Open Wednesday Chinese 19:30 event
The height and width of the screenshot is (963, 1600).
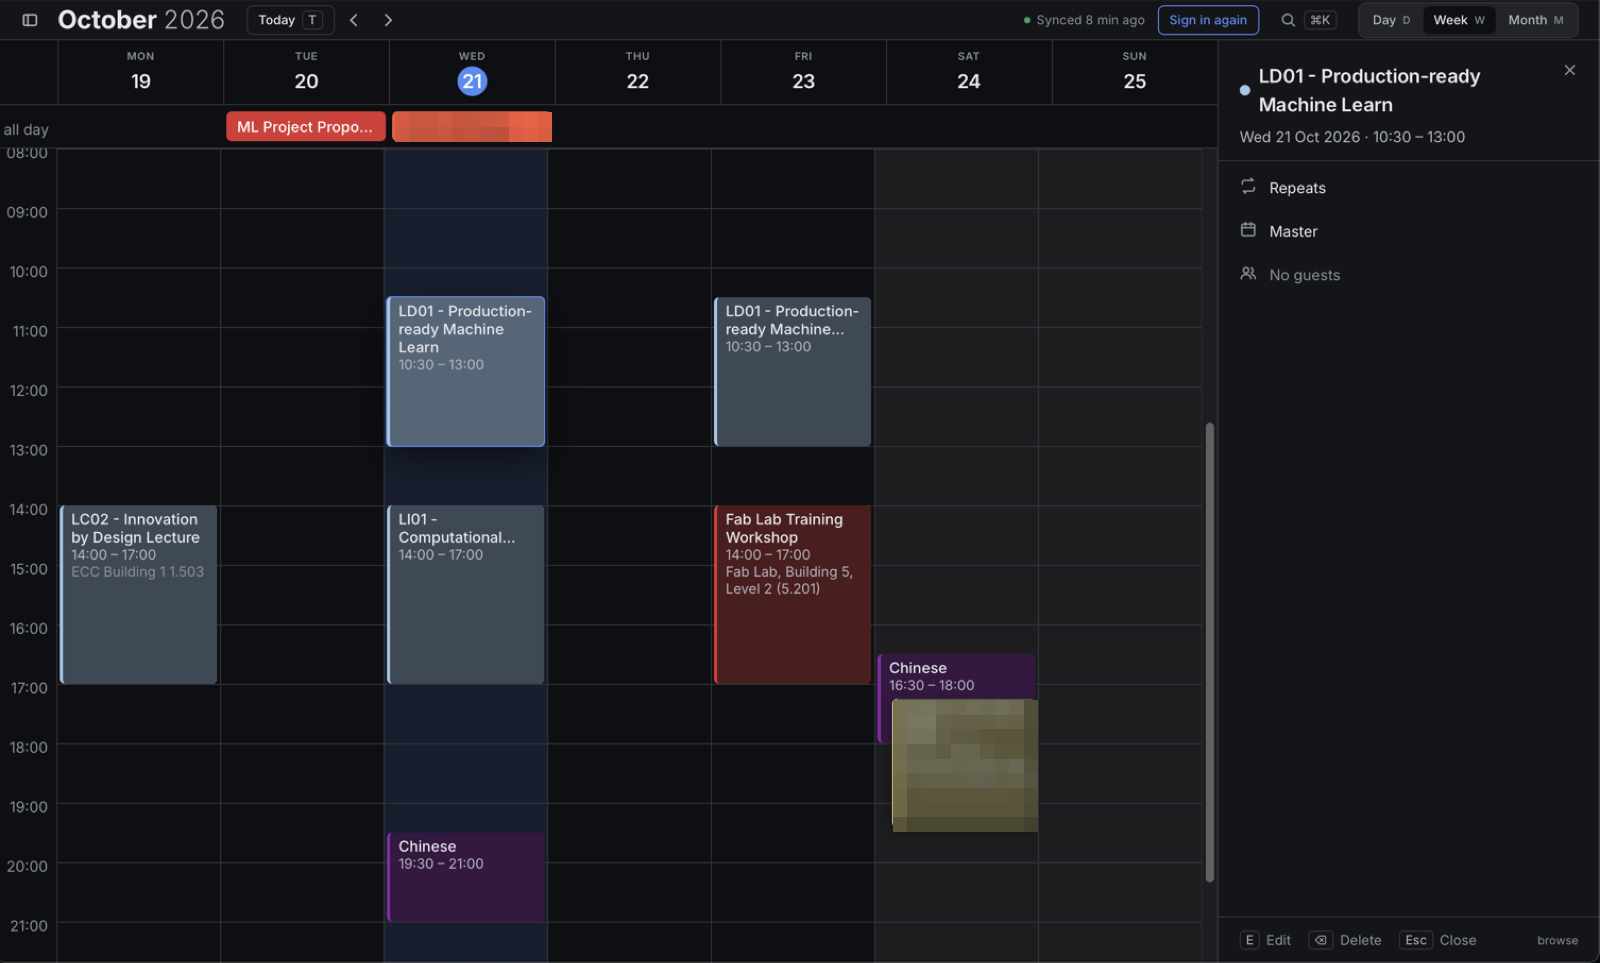click(x=466, y=877)
